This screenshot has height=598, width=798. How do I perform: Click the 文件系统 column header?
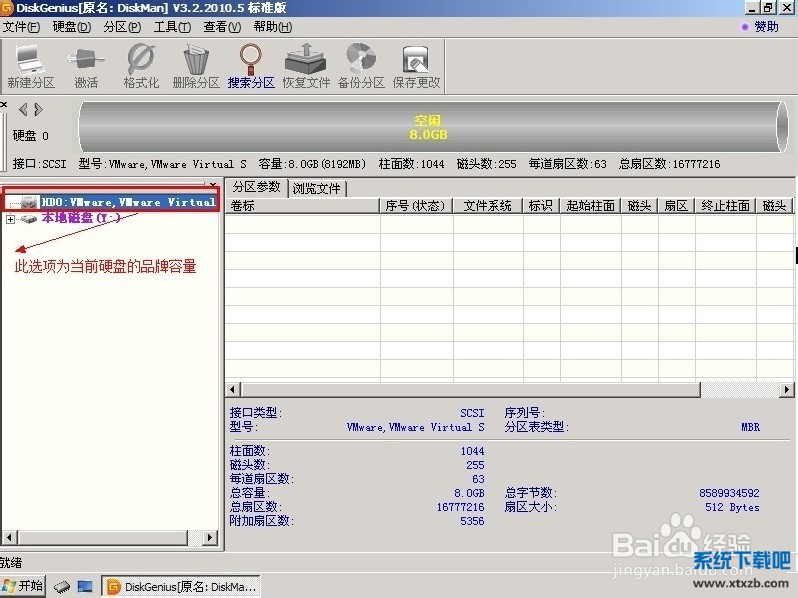point(487,206)
